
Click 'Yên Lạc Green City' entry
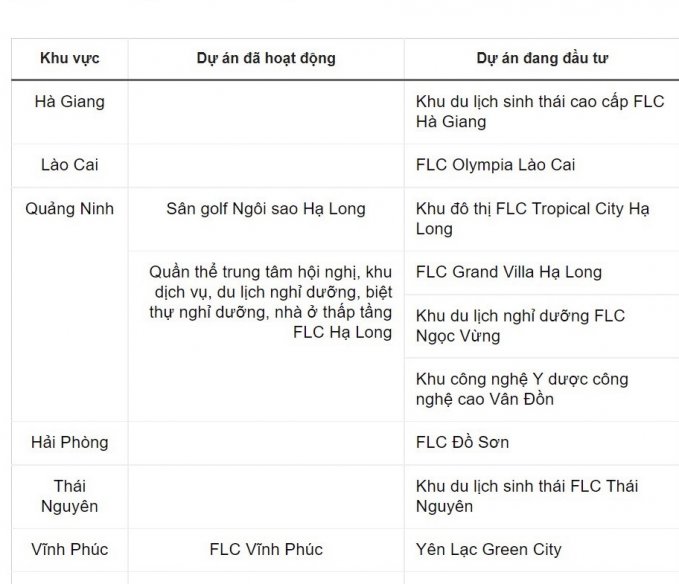[488, 549]
